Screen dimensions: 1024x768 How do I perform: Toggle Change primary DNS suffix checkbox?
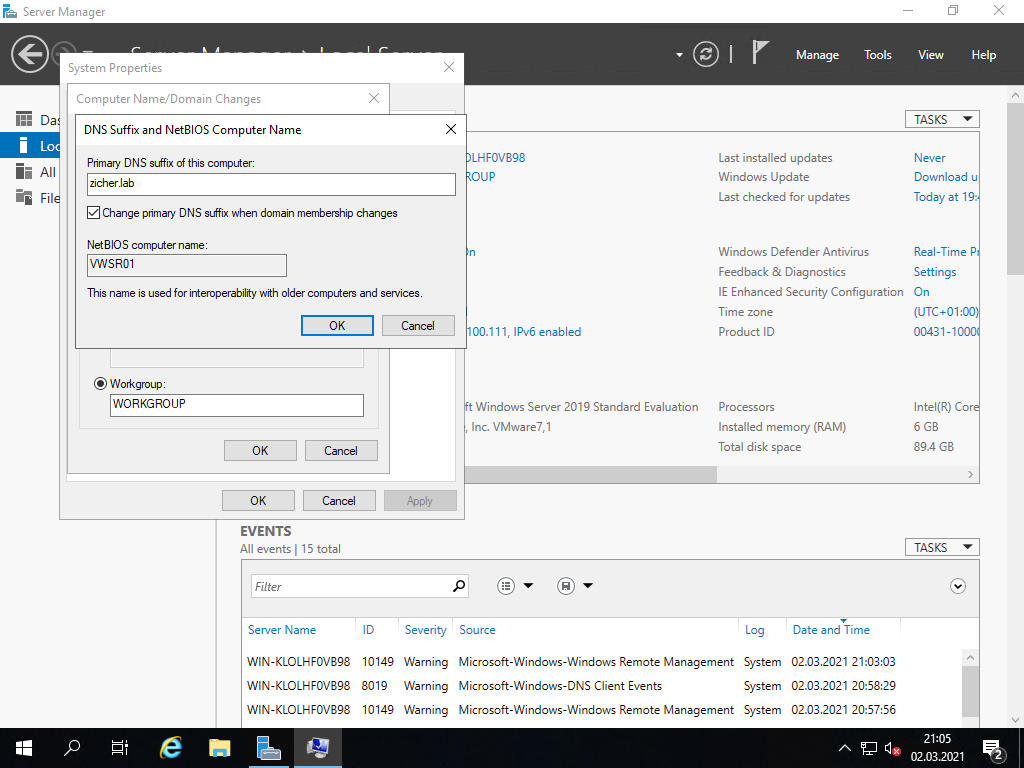point(94,213)
